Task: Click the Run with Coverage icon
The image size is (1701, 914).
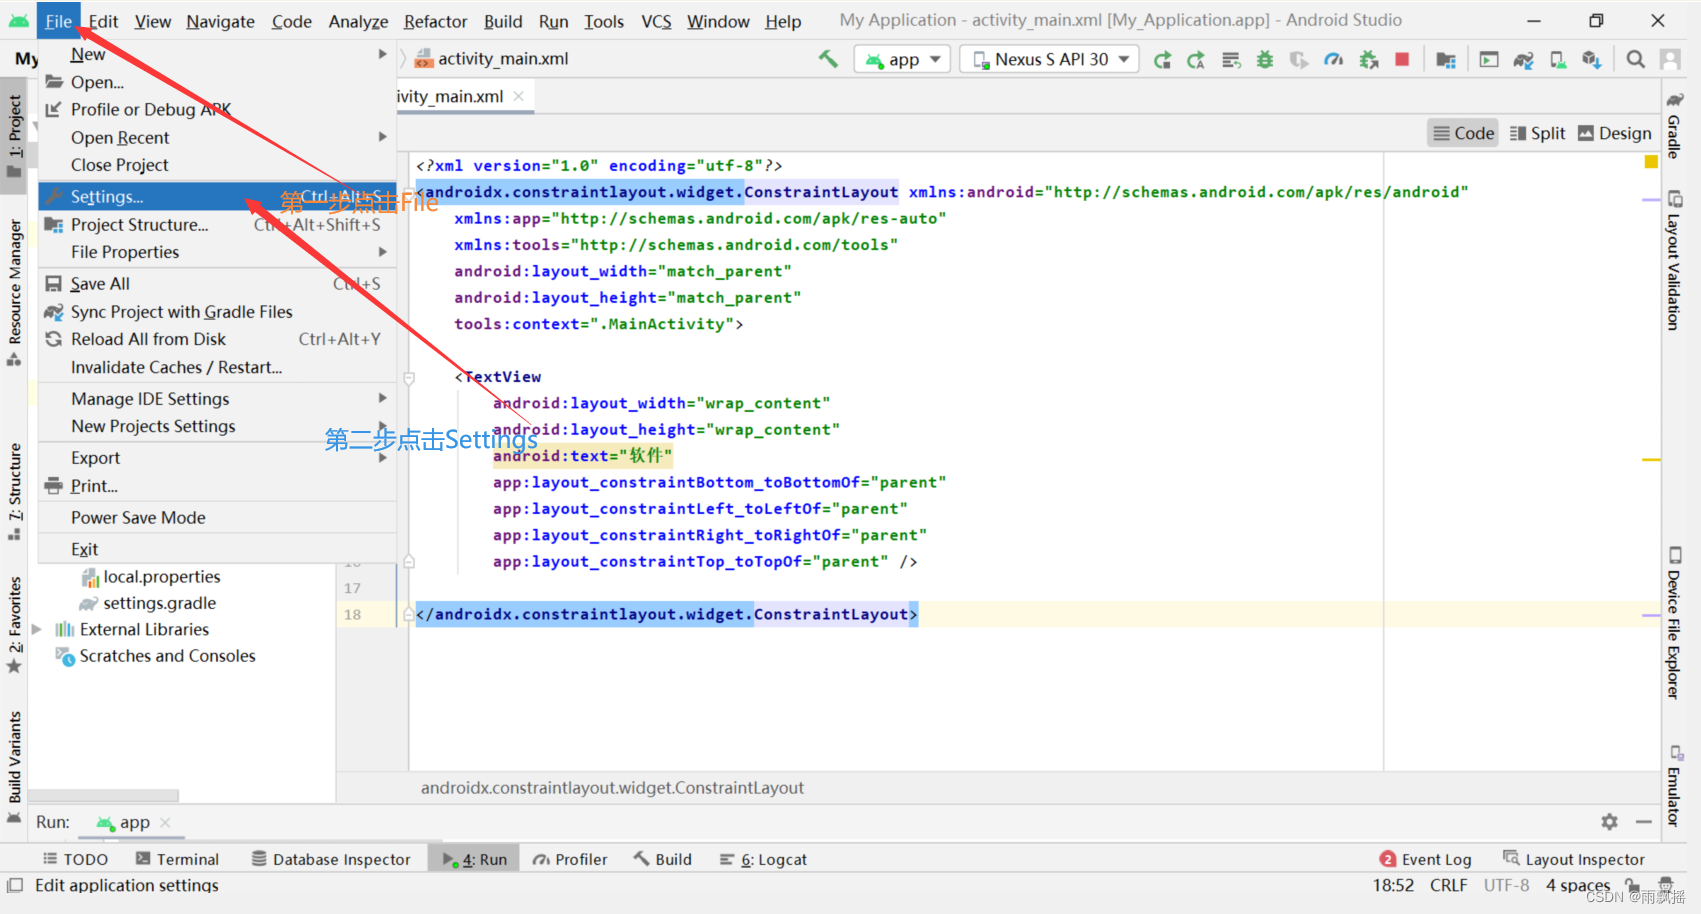Action: tap(1299, 60)
